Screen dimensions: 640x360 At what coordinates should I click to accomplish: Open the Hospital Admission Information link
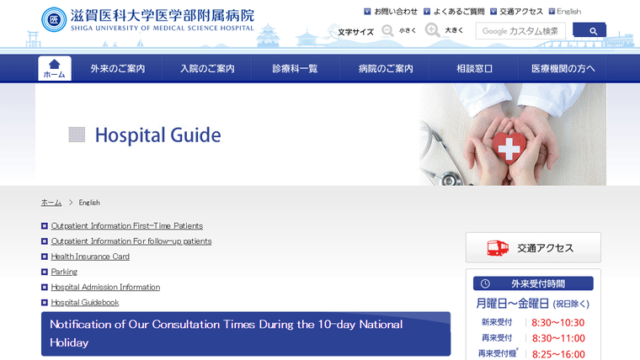coord(105,287)
